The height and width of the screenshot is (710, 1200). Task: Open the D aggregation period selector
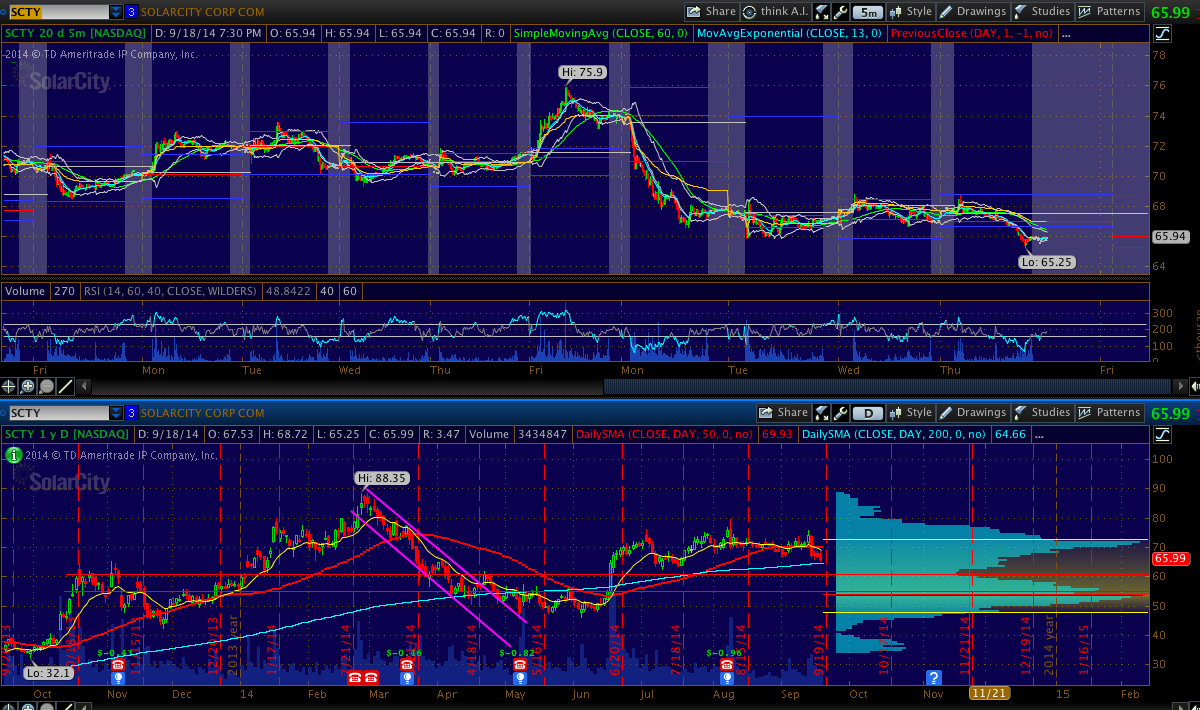(x=868, y=412)
